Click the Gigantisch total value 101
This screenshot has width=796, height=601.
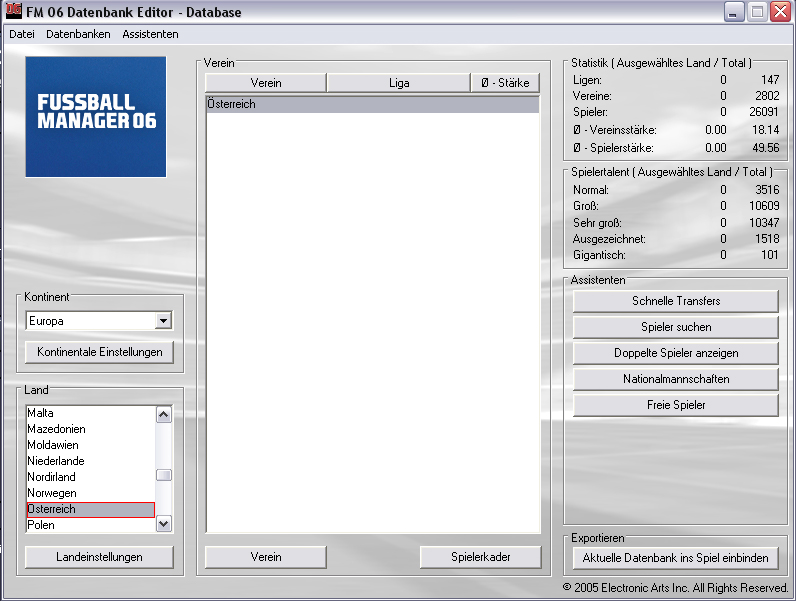pyautogui.click(x=770, y=255)
